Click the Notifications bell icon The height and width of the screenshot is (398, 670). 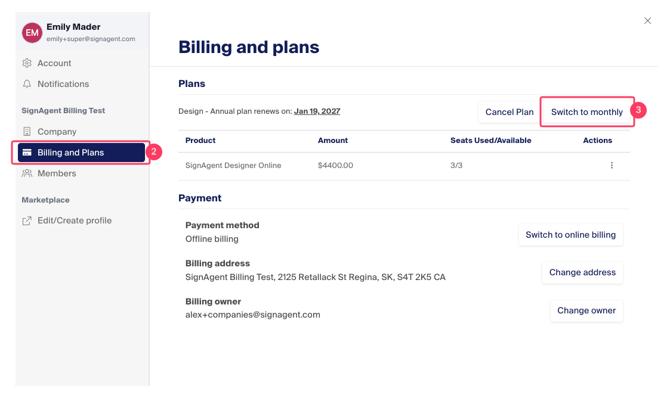coord(27,84)
